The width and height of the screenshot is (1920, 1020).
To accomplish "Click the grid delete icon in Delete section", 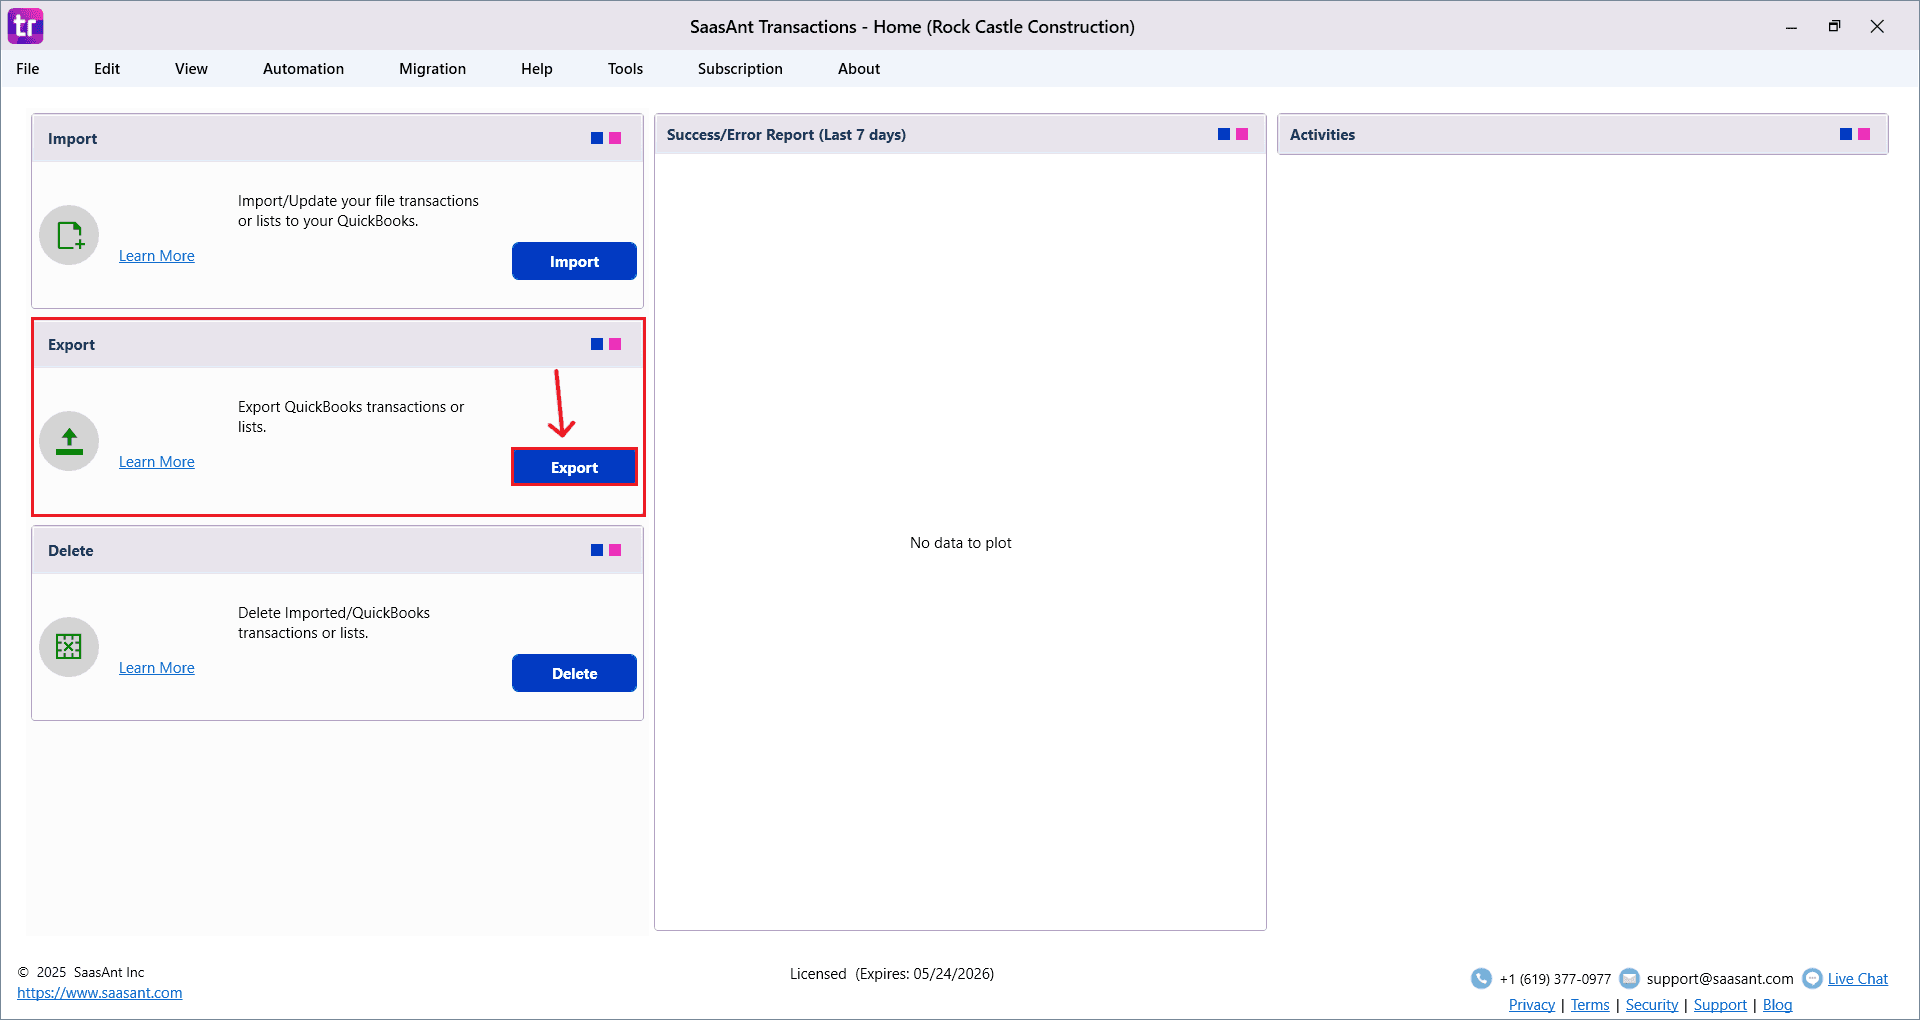I will 68,647.
